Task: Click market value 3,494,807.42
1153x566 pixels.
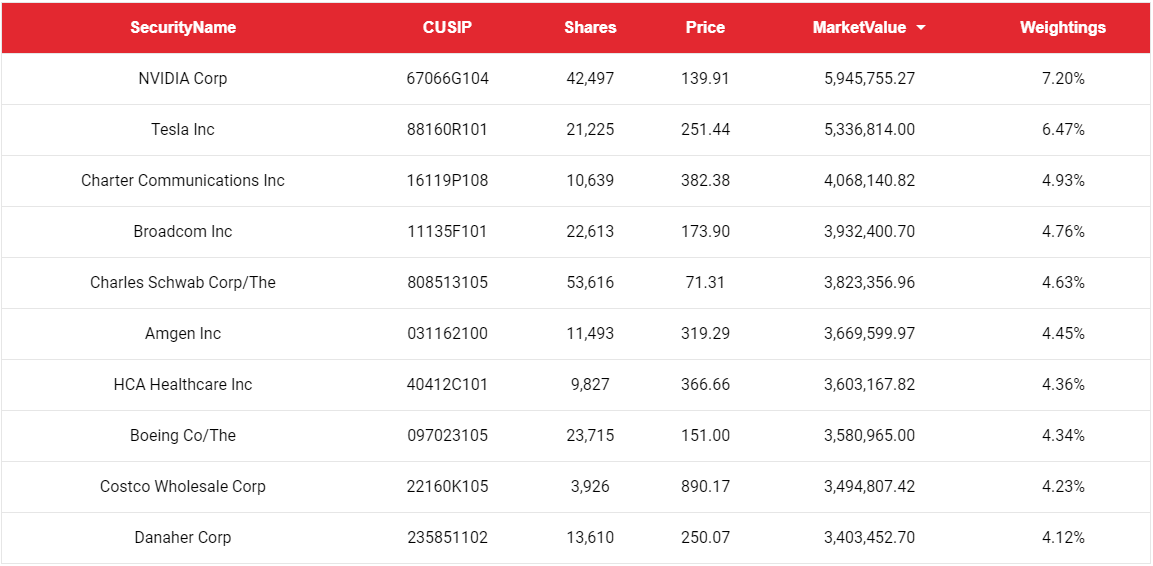Action: (x=870, y=487)
